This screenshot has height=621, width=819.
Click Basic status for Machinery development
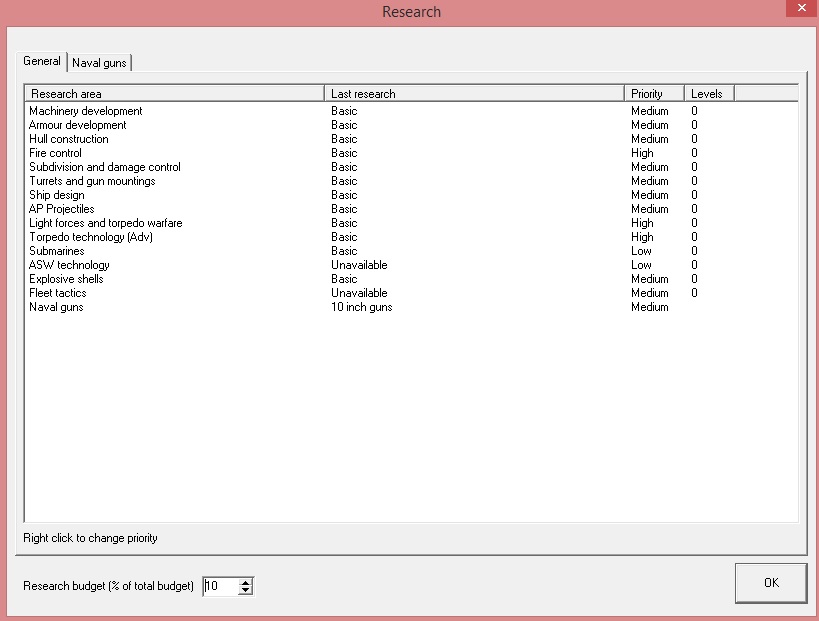pos(344,111)
